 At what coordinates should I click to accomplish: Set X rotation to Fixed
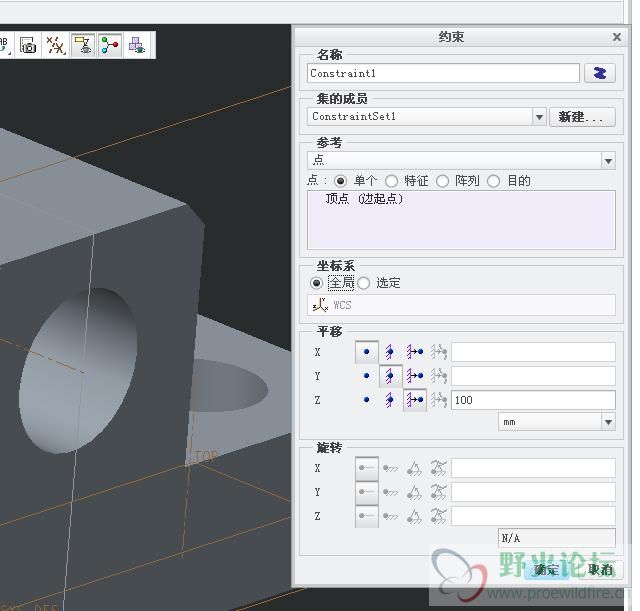coord(391,468)
